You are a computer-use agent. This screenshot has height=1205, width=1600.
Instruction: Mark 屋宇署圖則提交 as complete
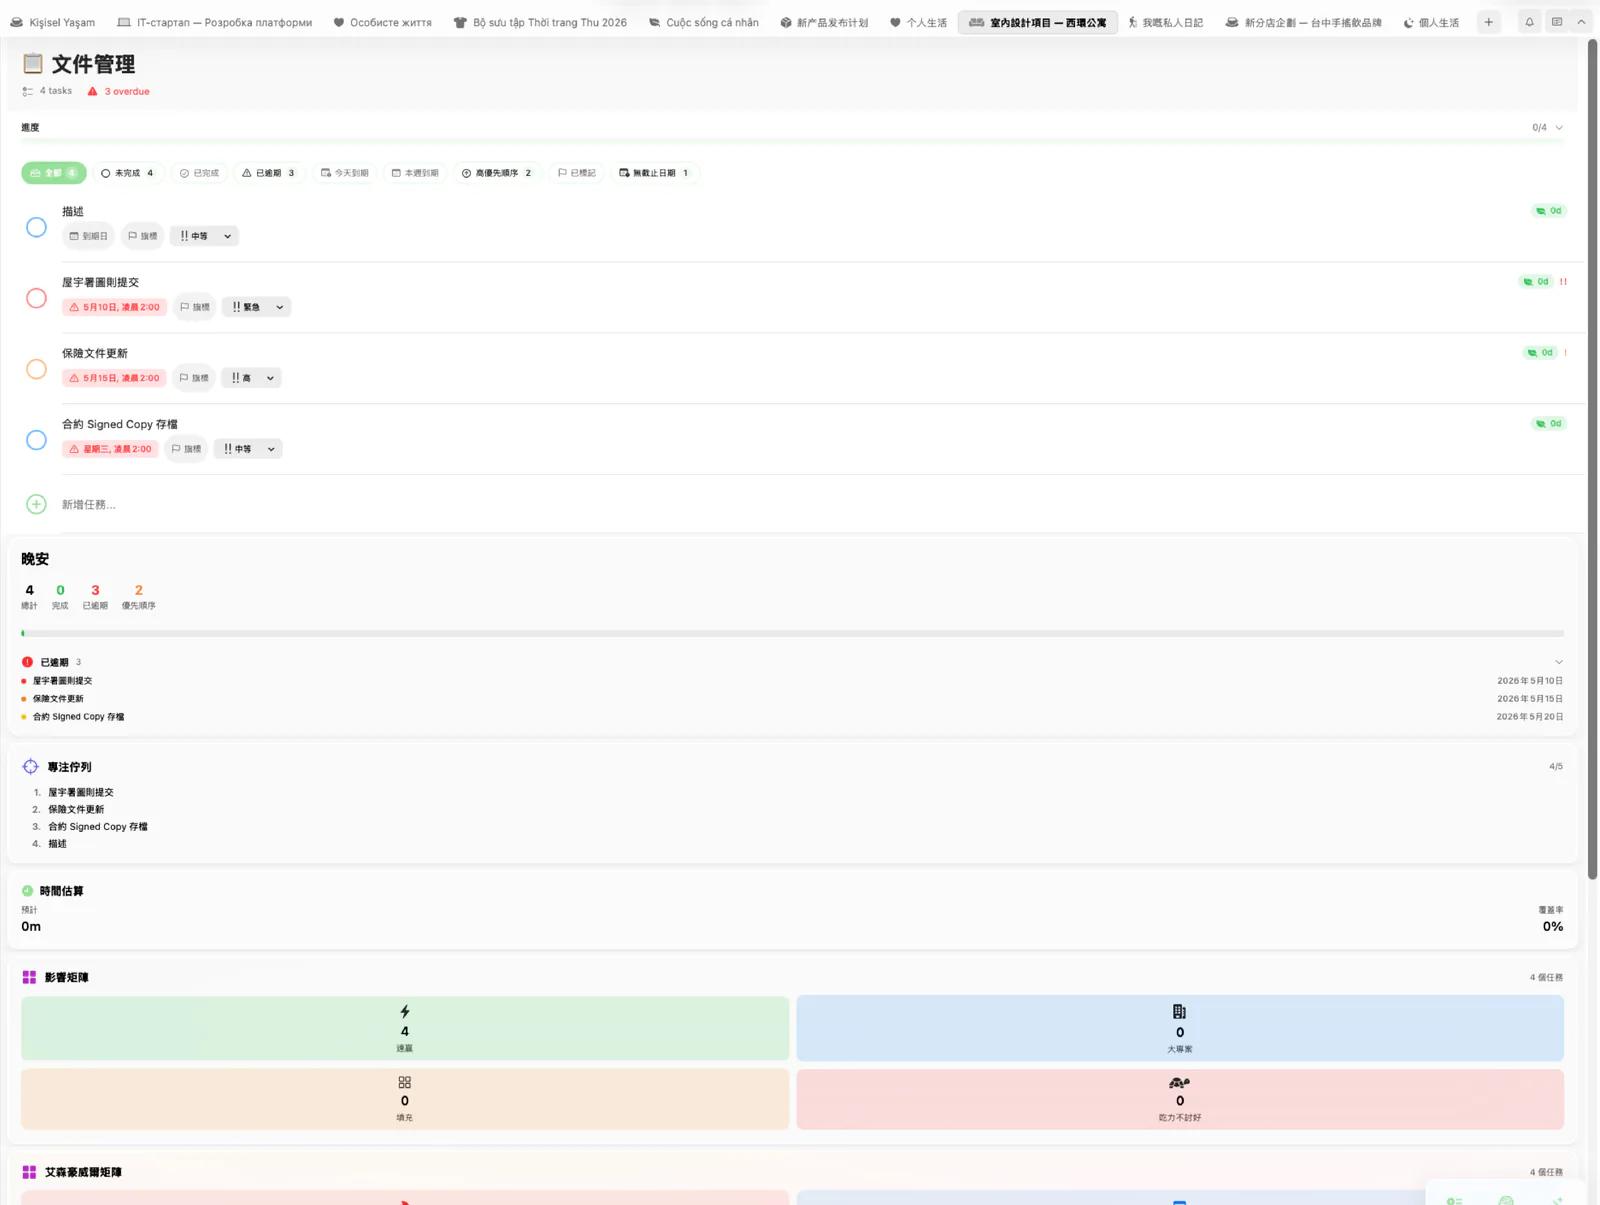36,298
